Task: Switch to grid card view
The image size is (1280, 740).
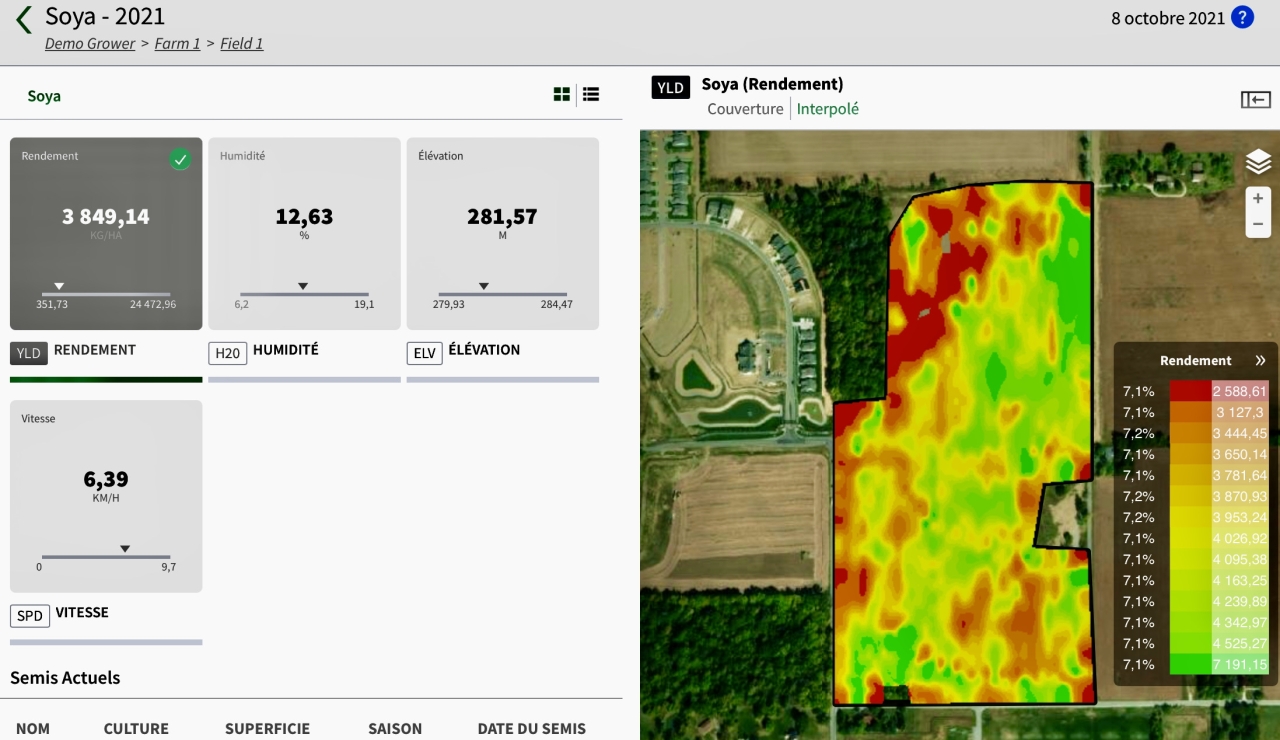Action: 562,94
